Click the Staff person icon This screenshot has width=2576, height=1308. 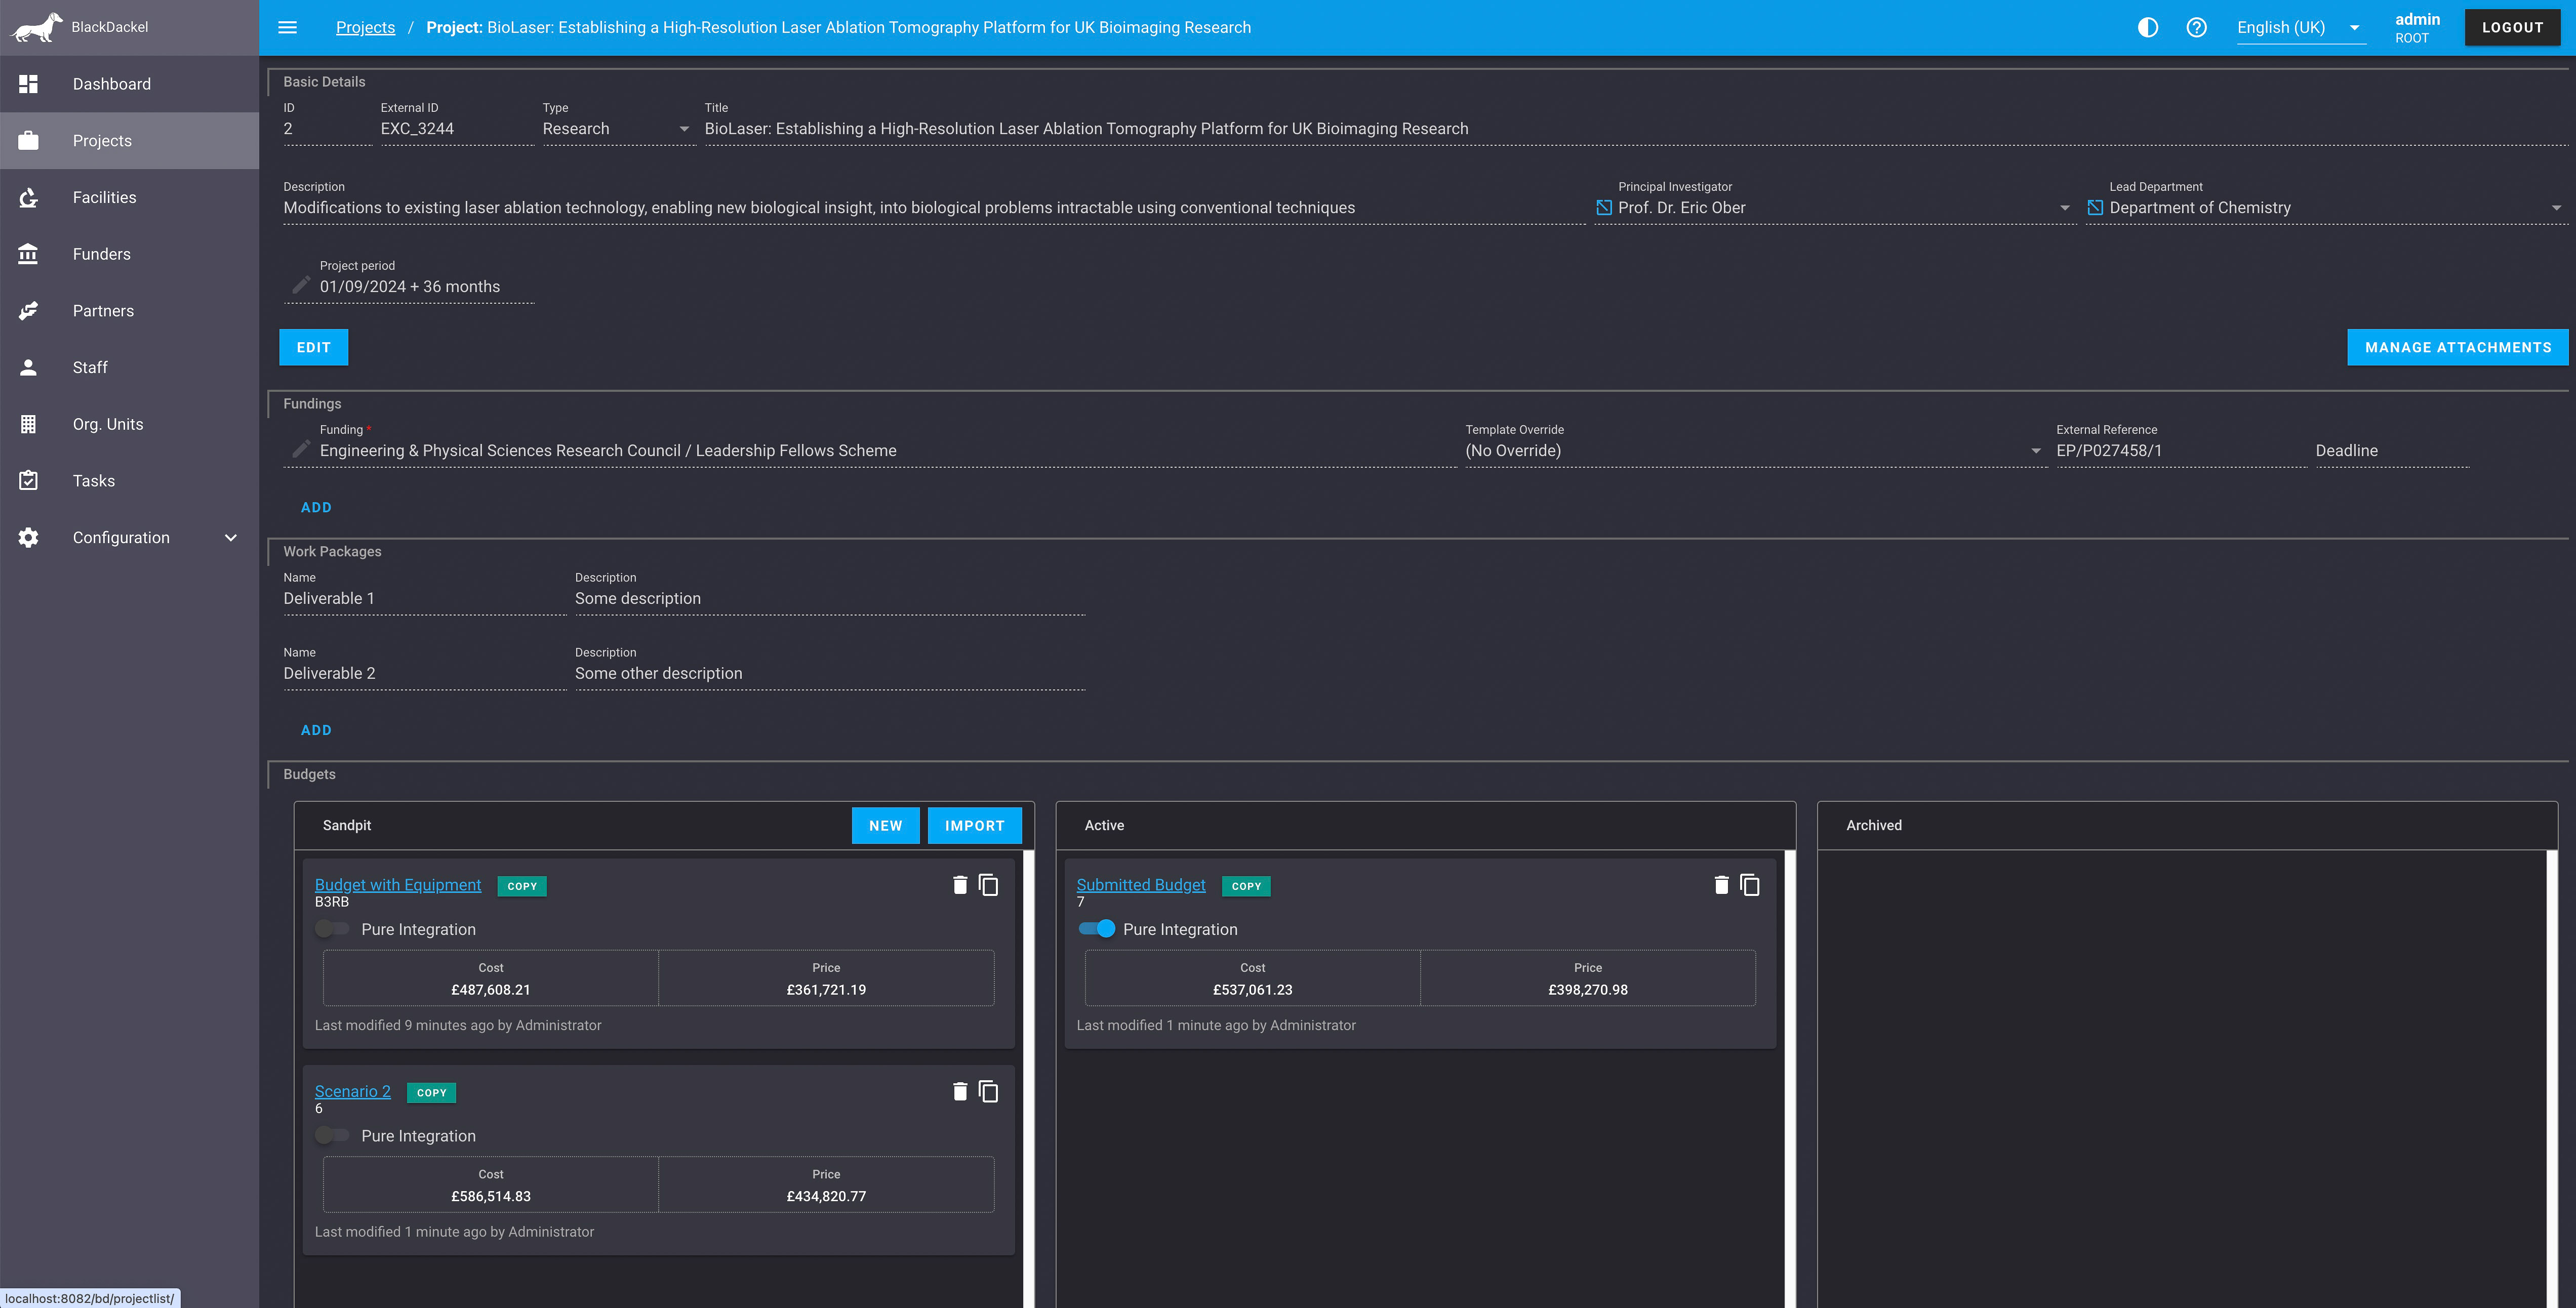coord(28,367)
